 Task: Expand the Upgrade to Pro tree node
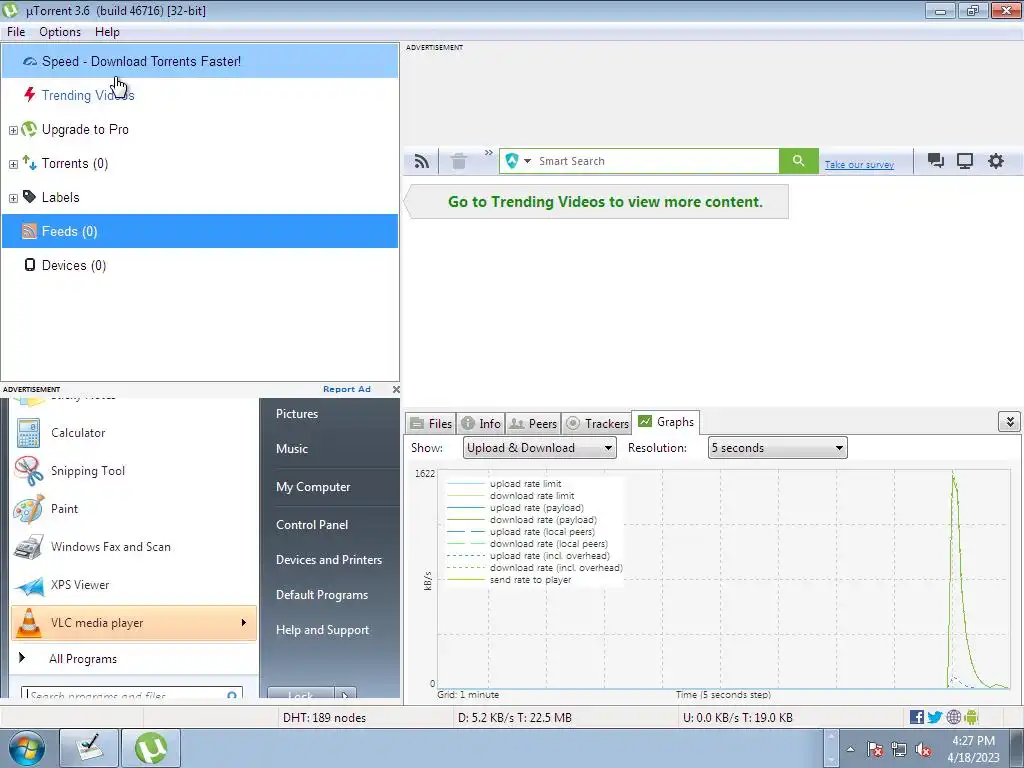point(13,130)
